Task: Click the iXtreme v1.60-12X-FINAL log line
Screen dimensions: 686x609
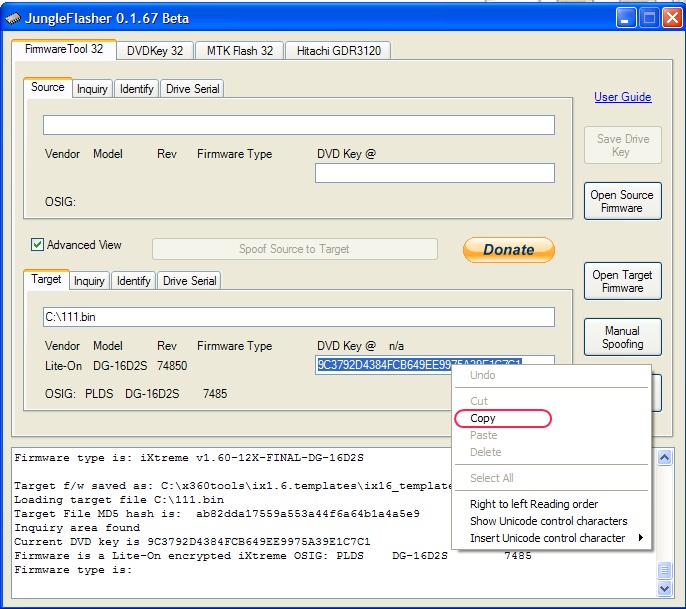Action: [189, 458]
